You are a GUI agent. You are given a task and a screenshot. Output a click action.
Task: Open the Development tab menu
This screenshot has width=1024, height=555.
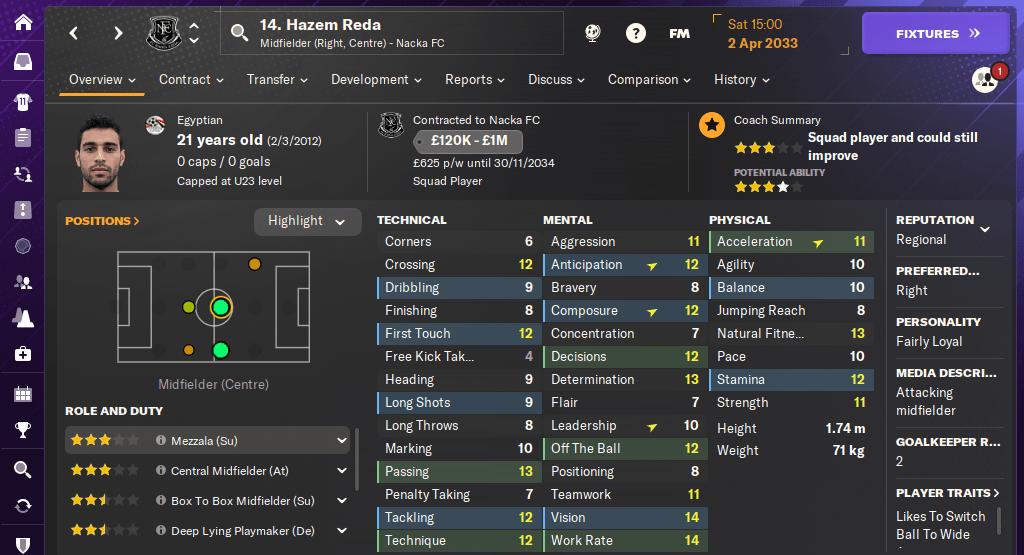(x=376, y=80)
